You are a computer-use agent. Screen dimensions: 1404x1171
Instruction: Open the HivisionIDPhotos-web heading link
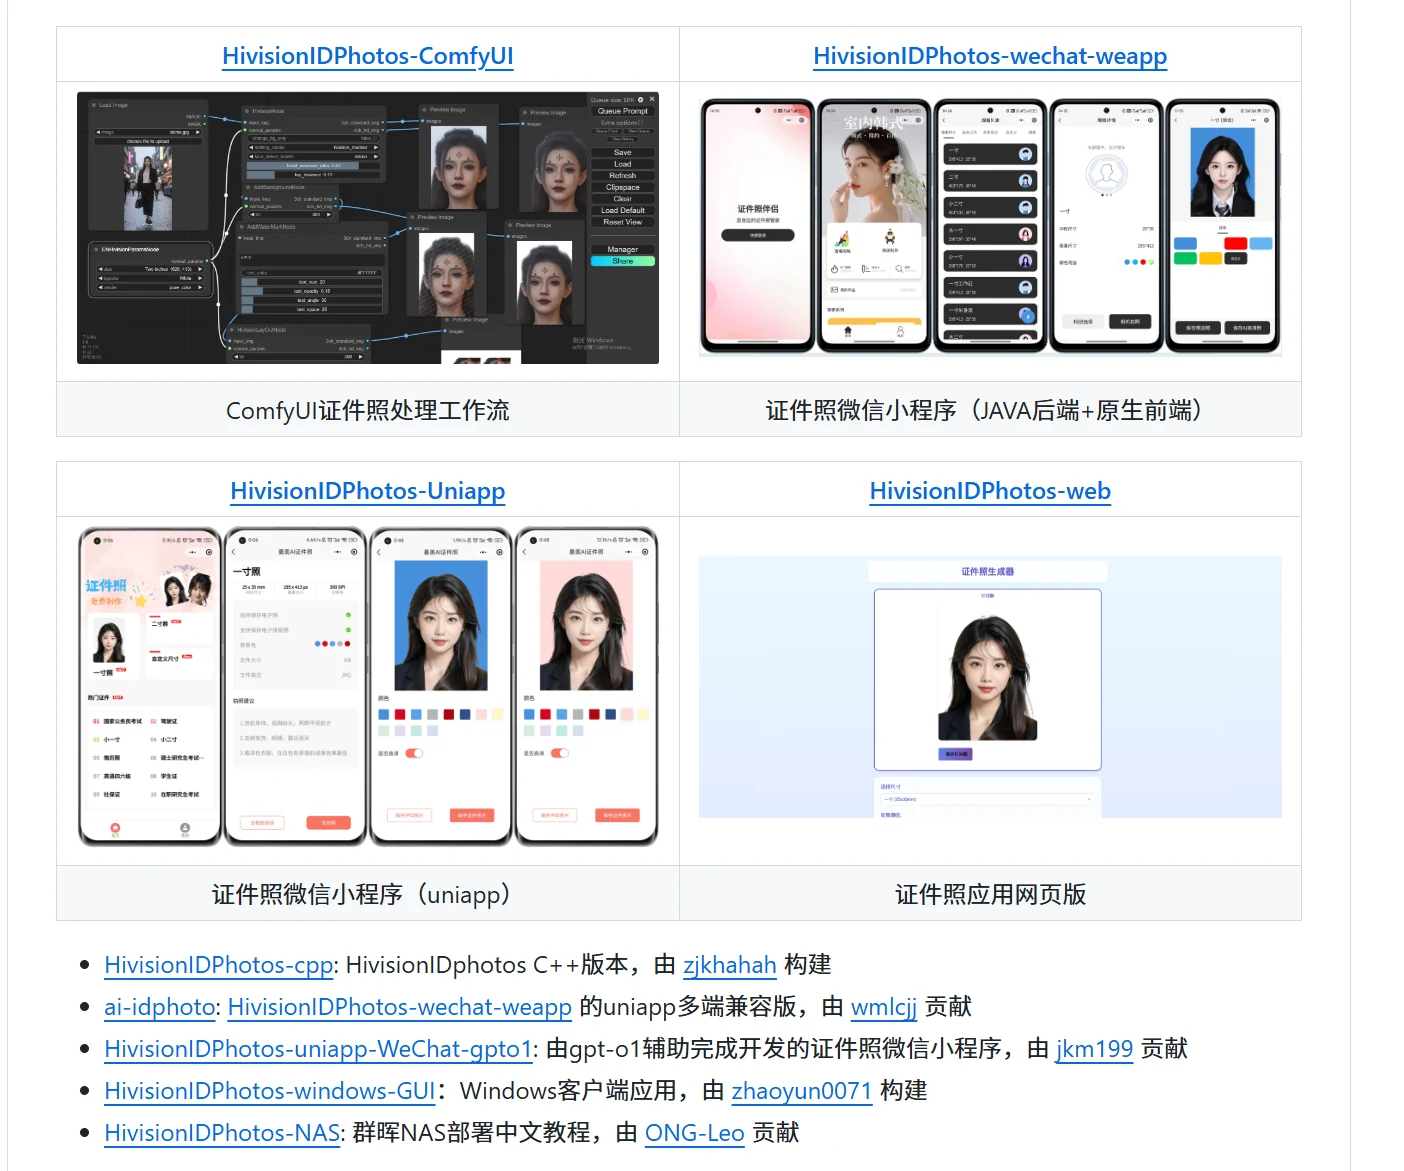pyautogui.click(x=989, y=491)
